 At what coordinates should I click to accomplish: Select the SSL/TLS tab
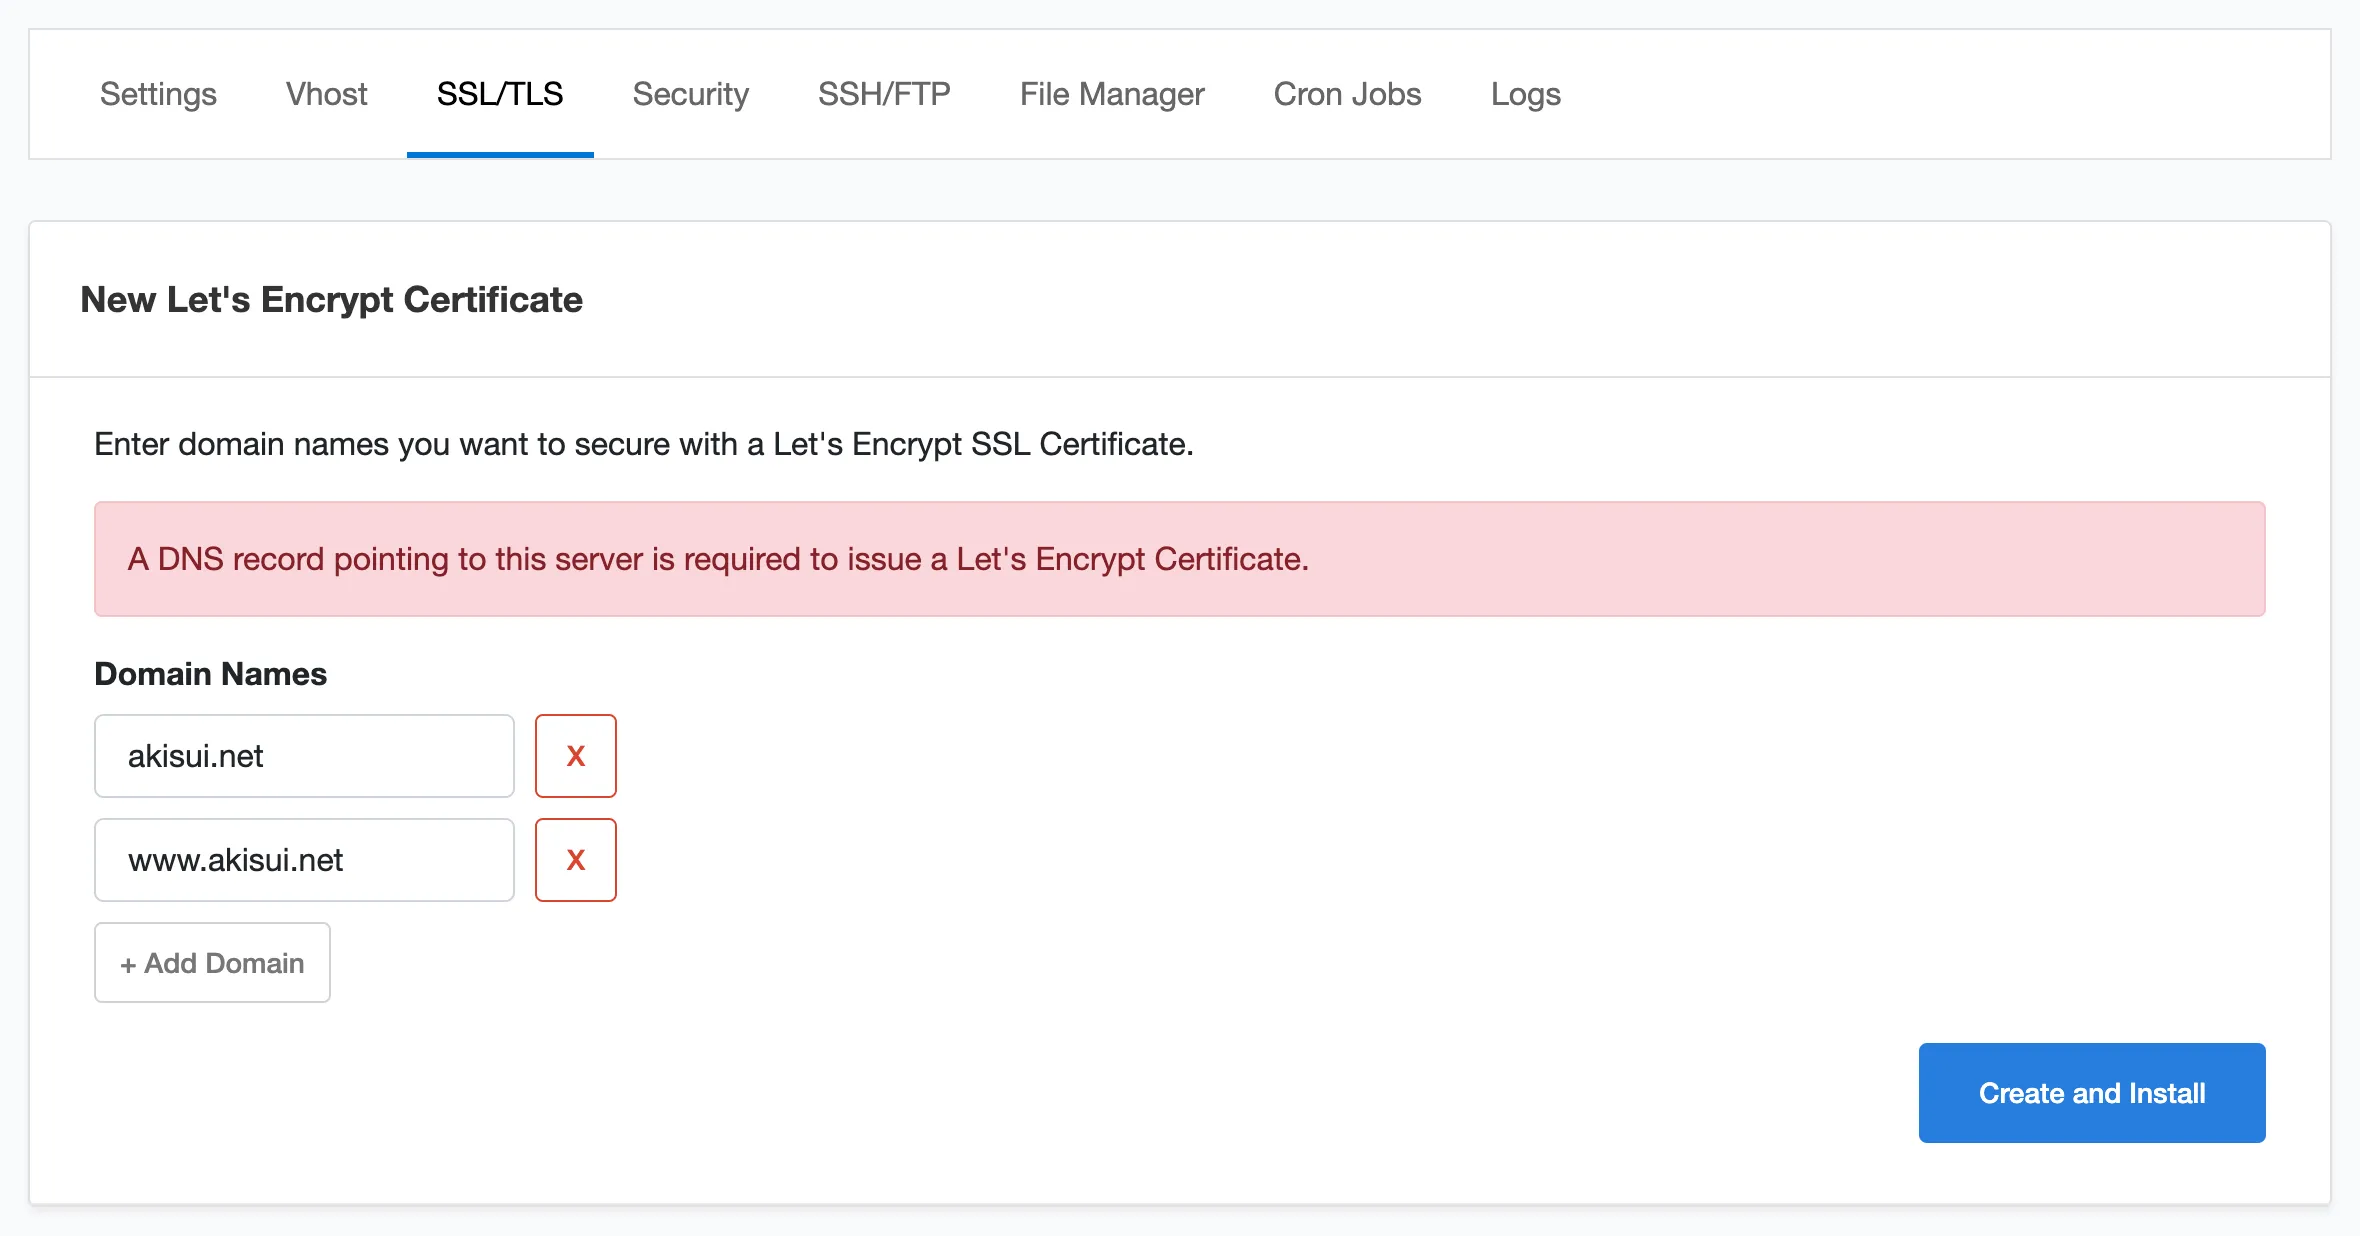[500, 94]
